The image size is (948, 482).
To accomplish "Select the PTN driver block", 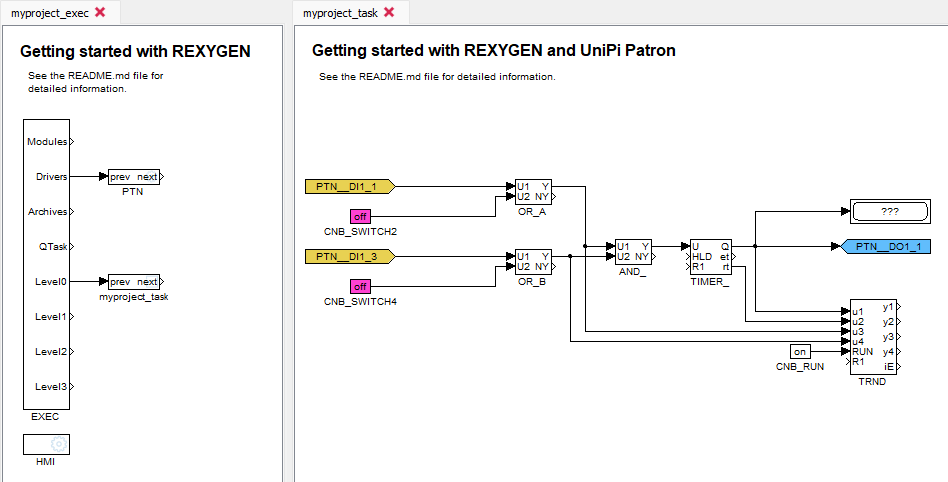I will [133, 177].
